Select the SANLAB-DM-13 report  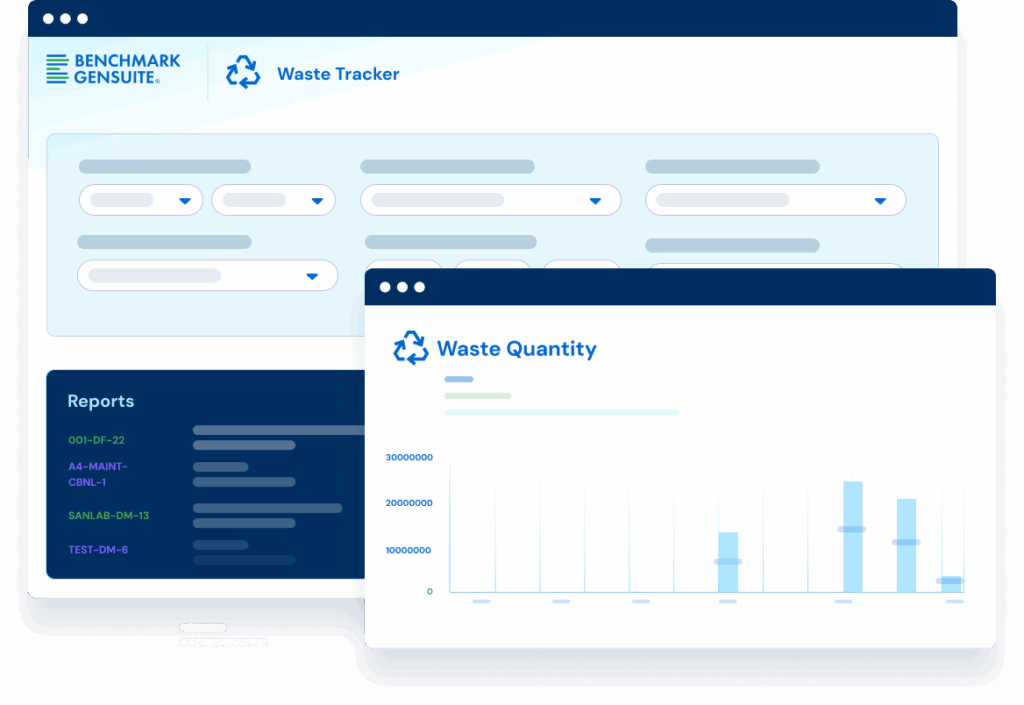point(108,516)
